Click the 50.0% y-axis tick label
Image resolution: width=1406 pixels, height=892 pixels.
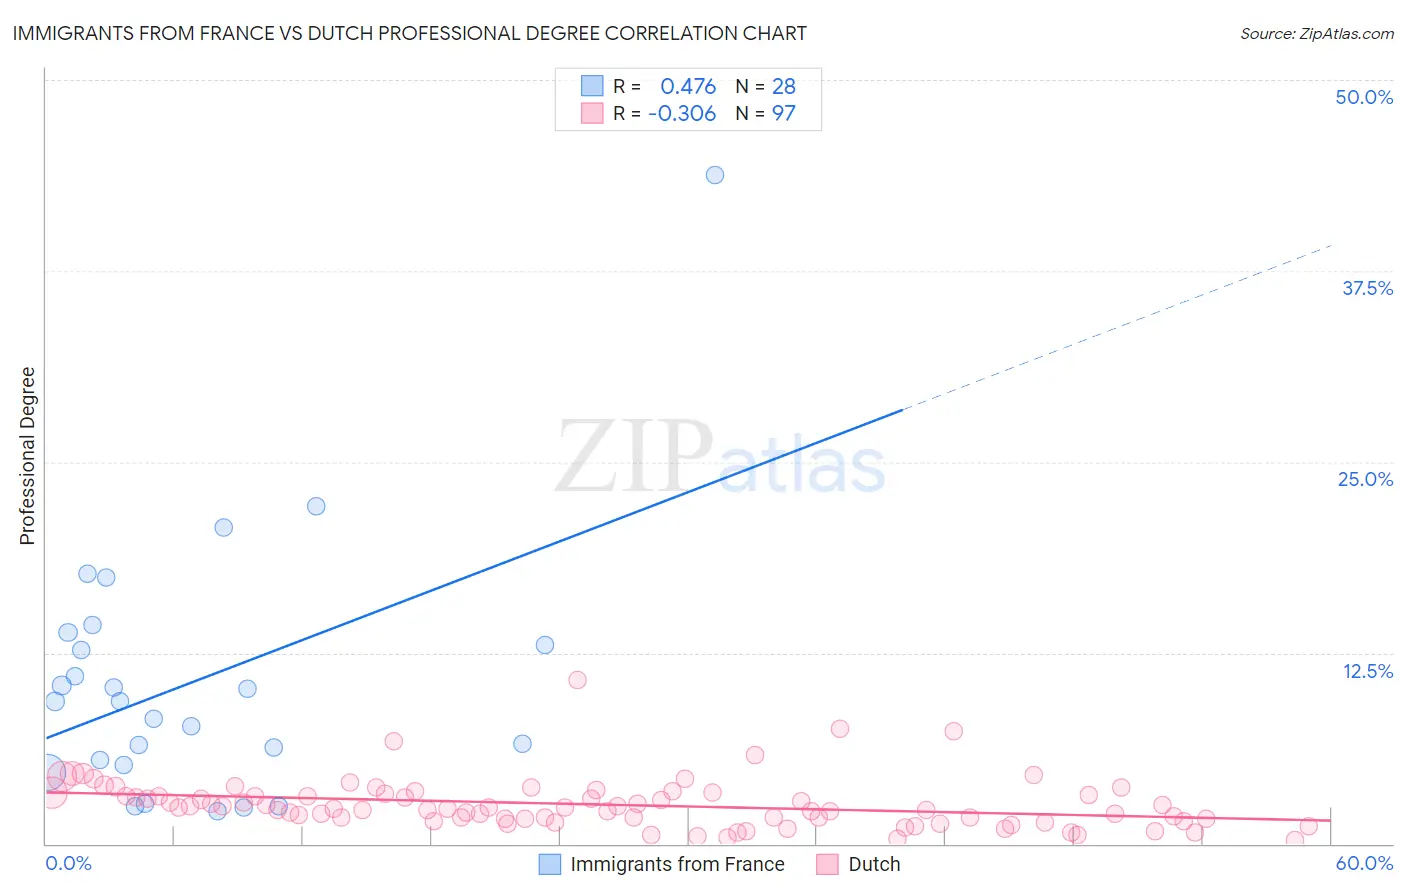click(x=1364, y=97)
